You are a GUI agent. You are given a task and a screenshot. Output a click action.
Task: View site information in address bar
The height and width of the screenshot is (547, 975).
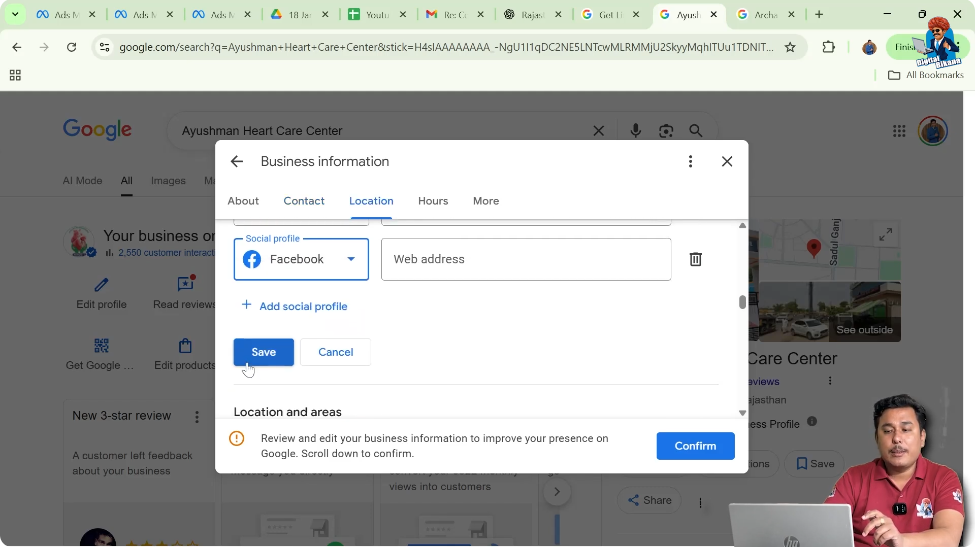pyautogui.click(x=104, y=47)
